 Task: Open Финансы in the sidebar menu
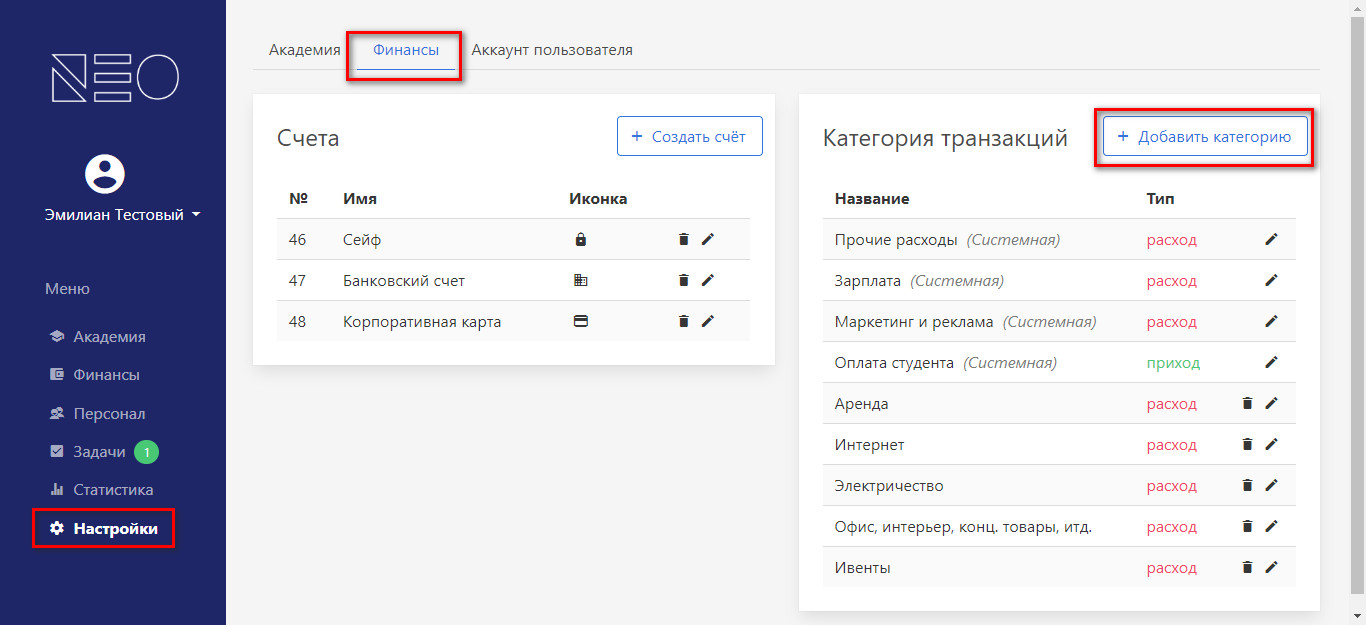pos(106,375)
